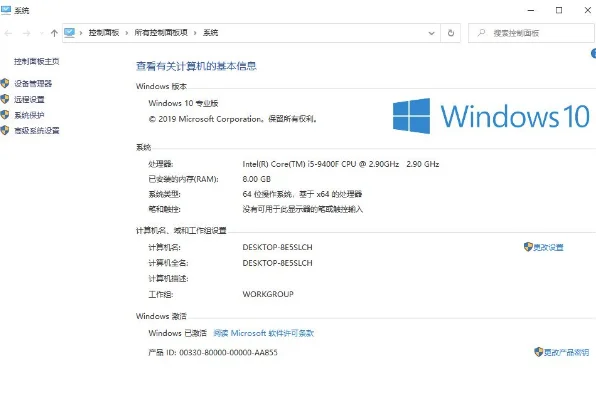Click shield icon beside 远程设置
The width and height of the screenshot is (596, 408).
click(x=5, y=99)
